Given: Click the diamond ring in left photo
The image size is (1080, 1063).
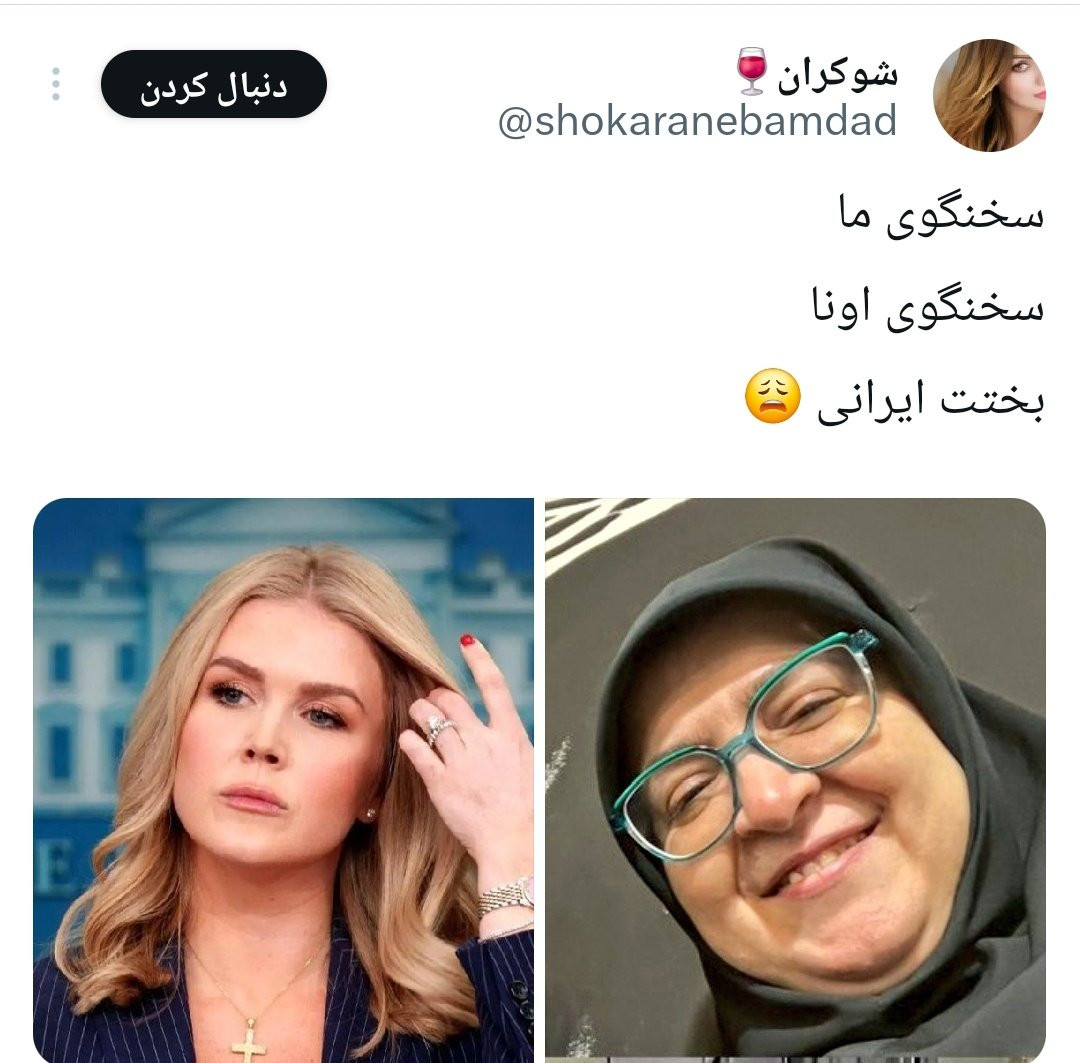Looking at the screenshot, I should [x=438, y=729].
